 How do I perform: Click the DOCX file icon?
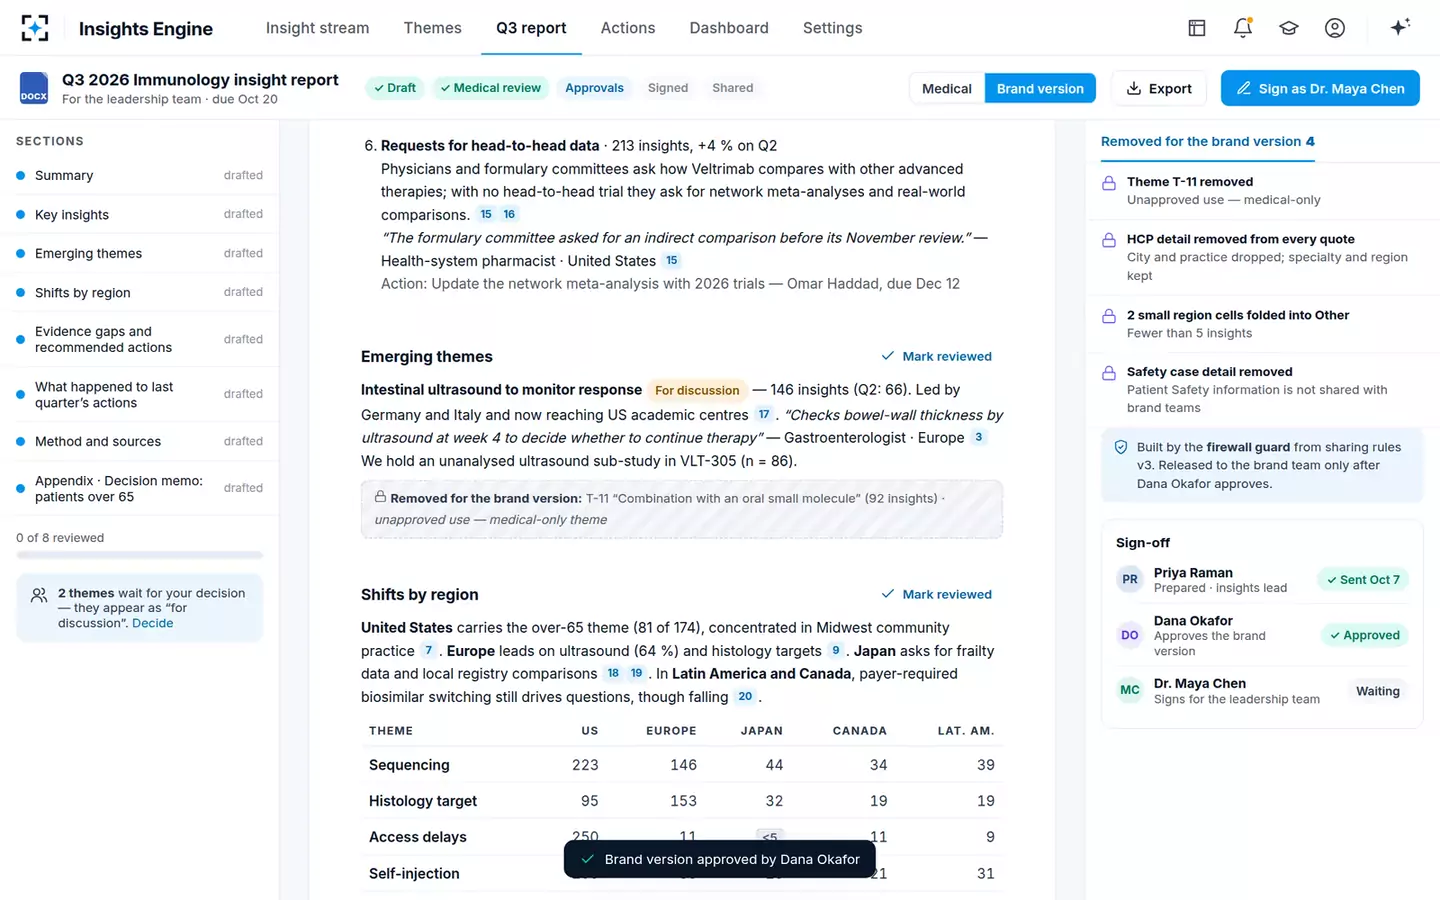point(34,88)
